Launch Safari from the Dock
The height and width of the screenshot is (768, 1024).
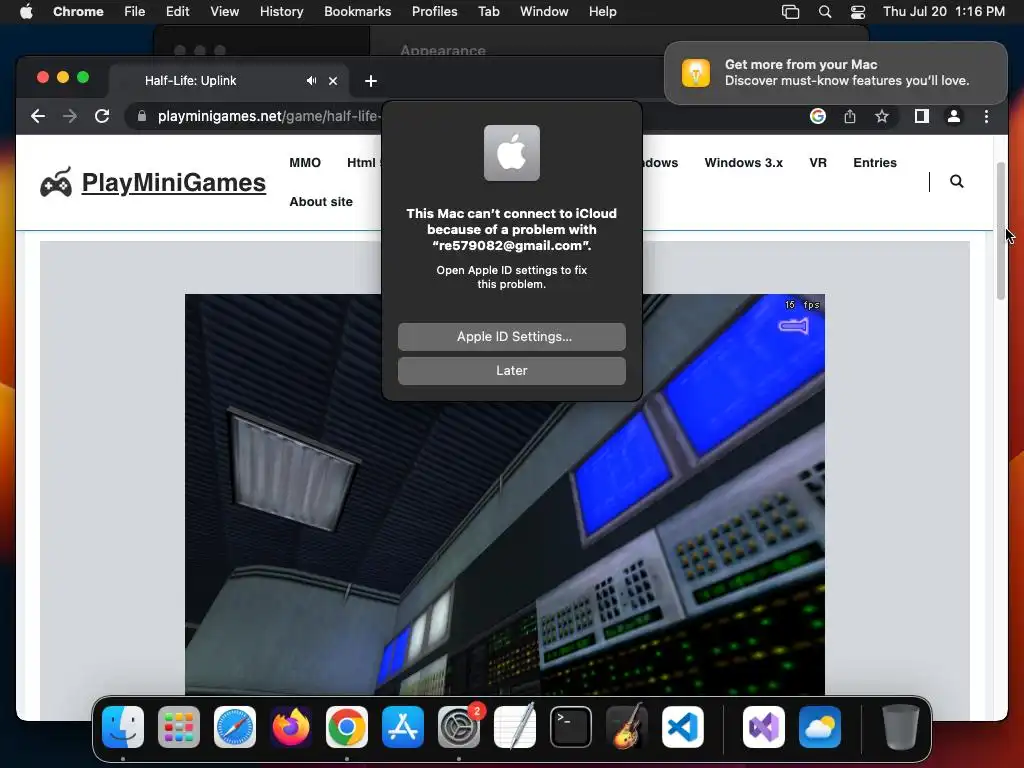235,727
